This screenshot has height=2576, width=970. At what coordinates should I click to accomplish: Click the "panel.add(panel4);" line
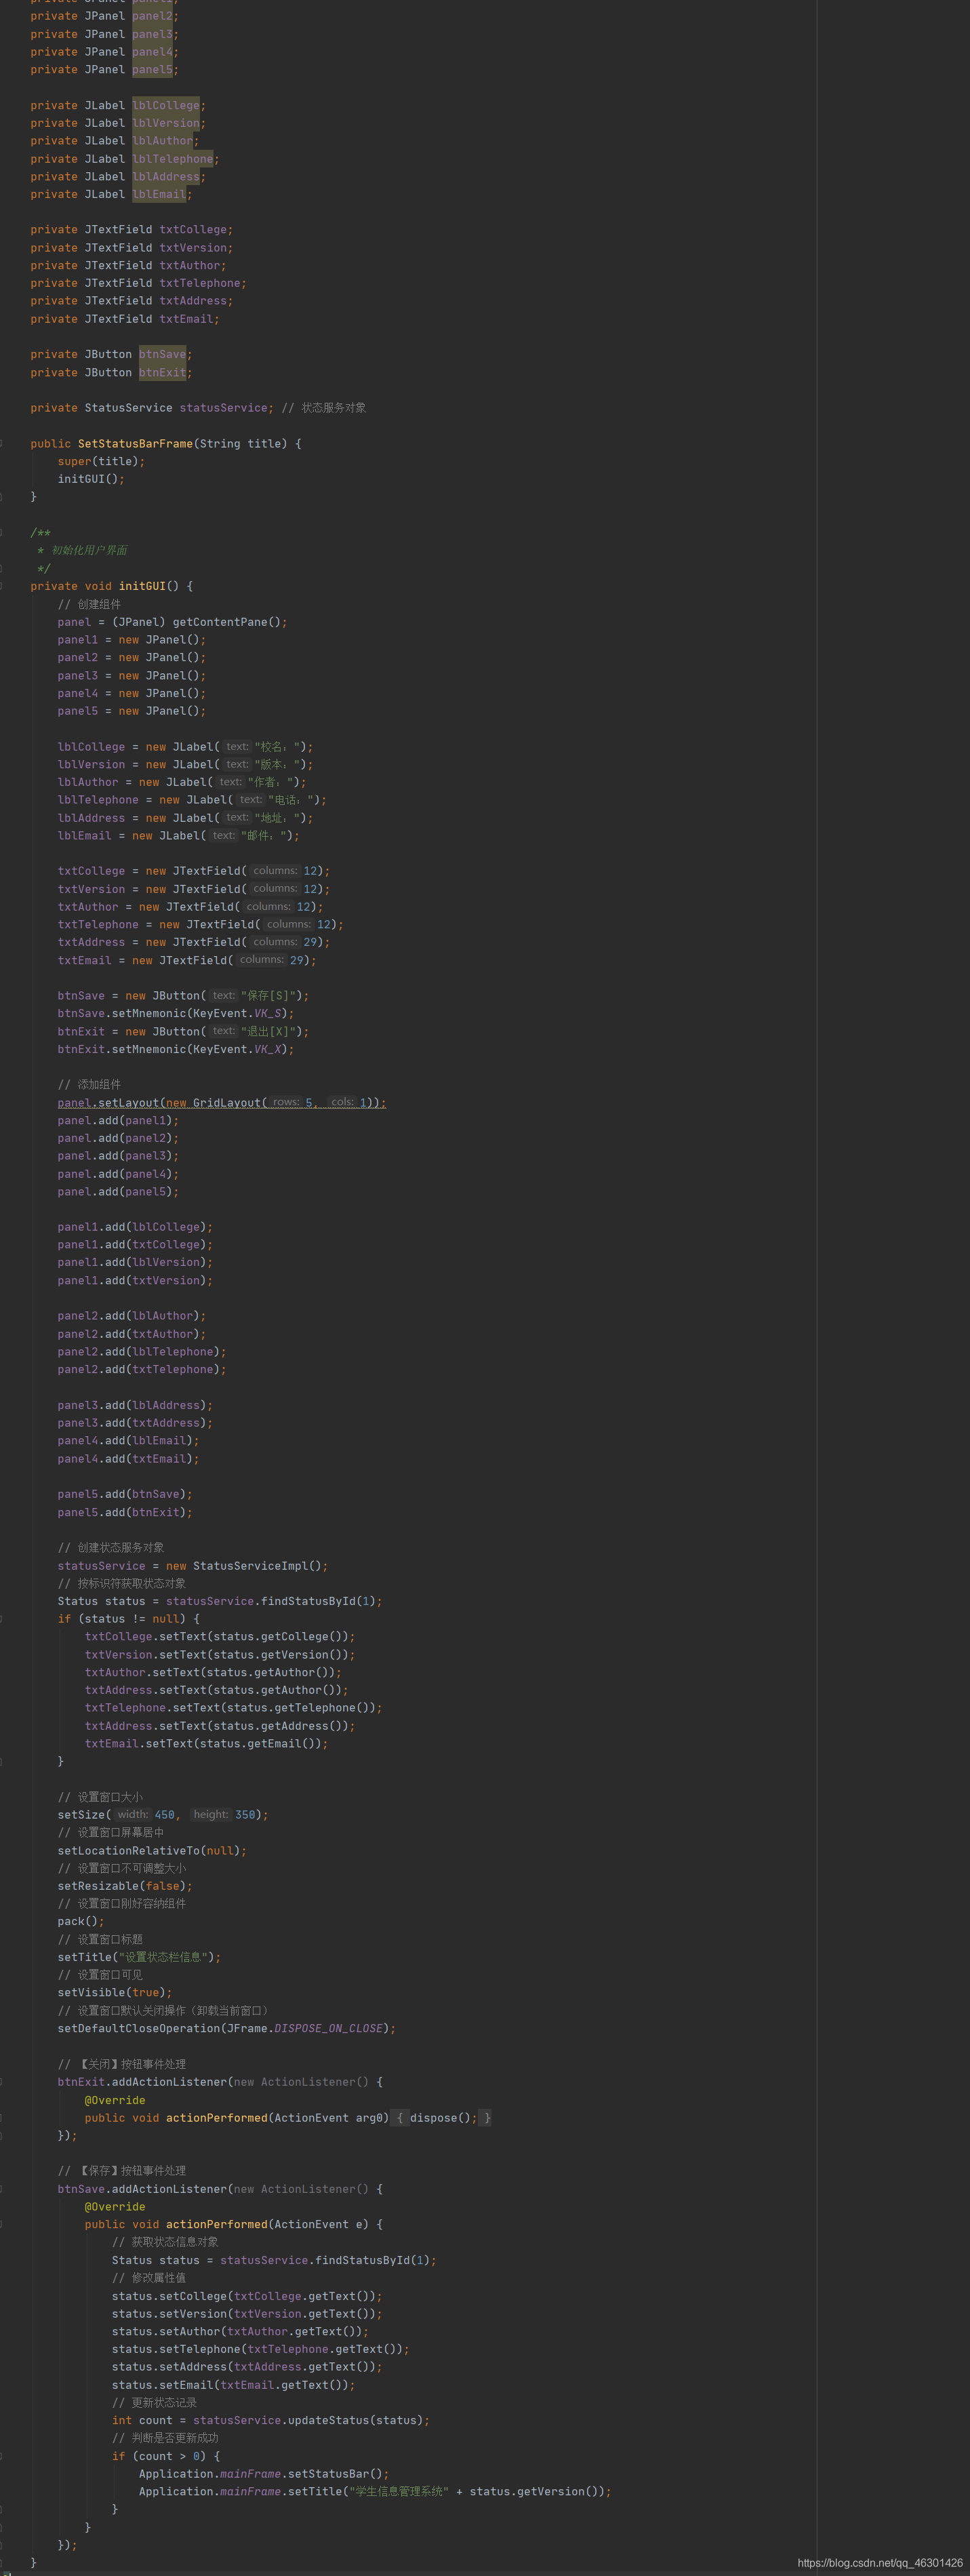click(x=118, y=1174)
